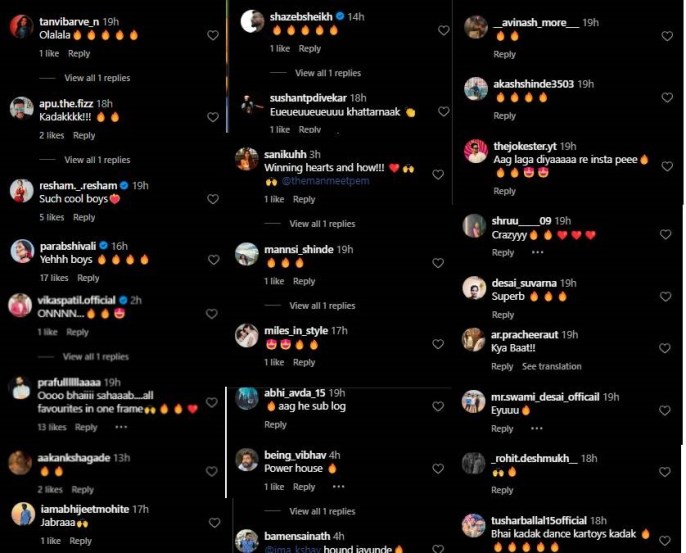The height and width of the screenshot is (553, 686).
Task: Like tanvibarve_n's Olalala comment
Action: click(213, 35)
